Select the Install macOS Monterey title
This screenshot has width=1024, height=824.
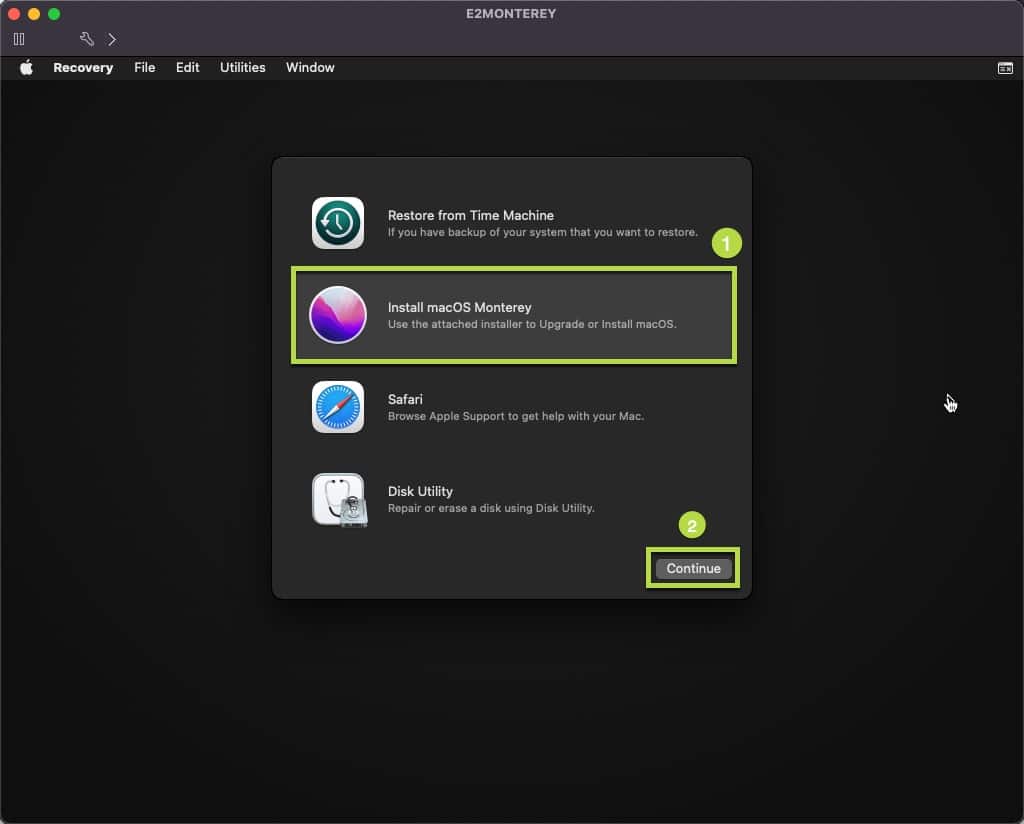(459, 308)
